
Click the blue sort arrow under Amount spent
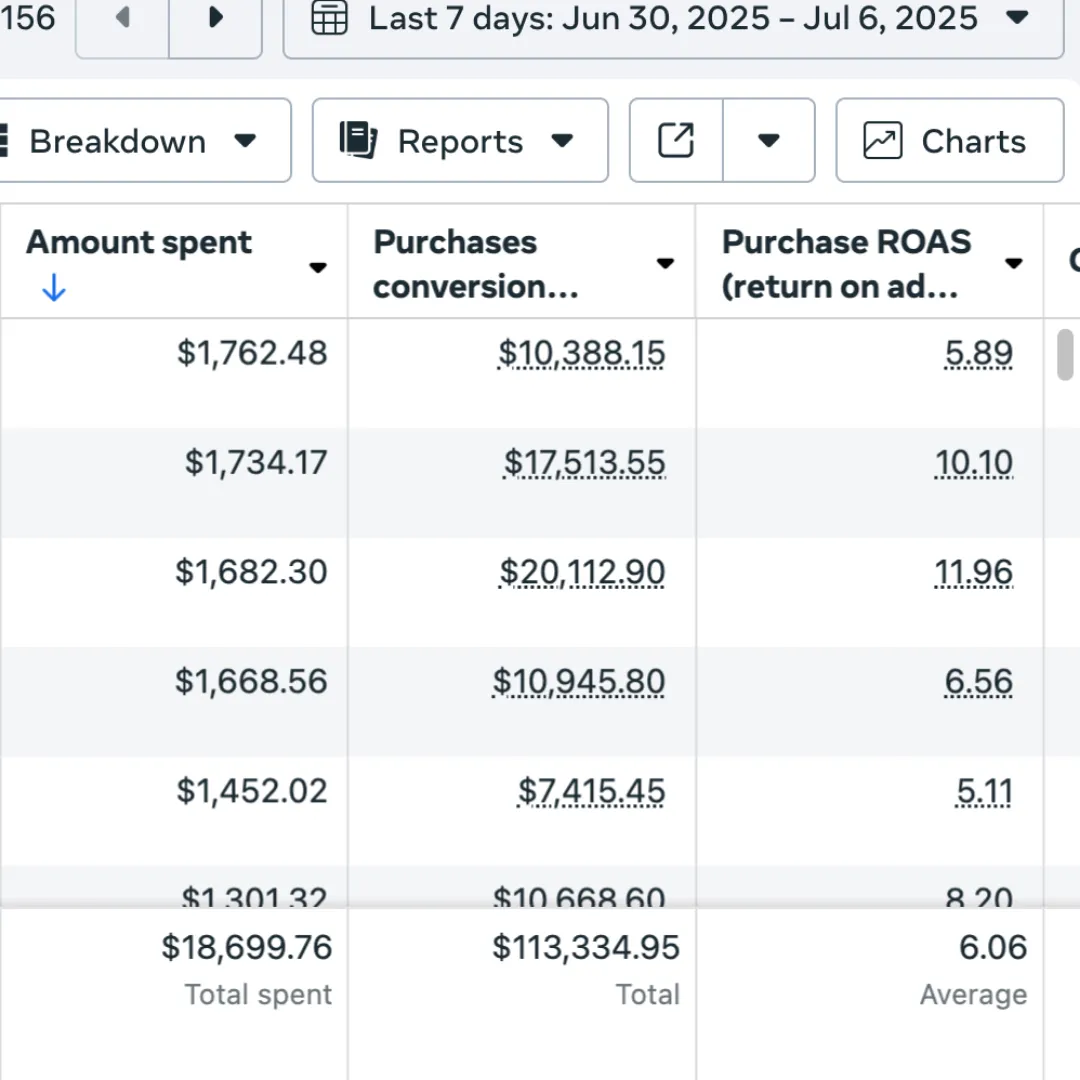click(54, 290)
